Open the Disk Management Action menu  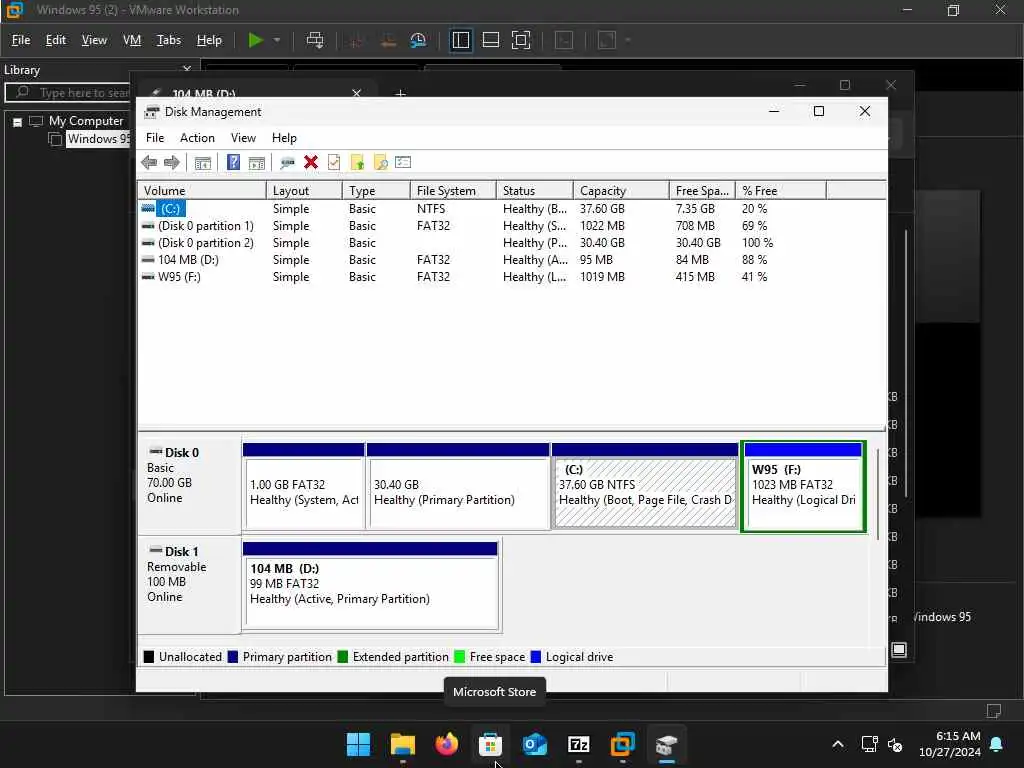coord(197,138)
